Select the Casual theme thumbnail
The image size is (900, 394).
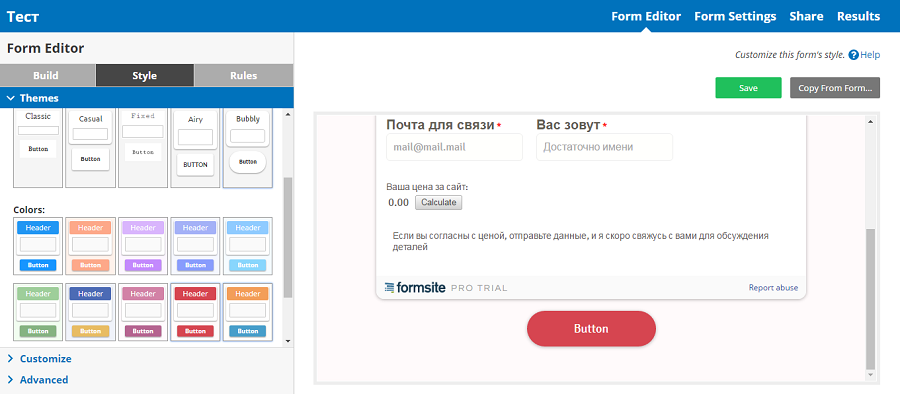(91, 148)
